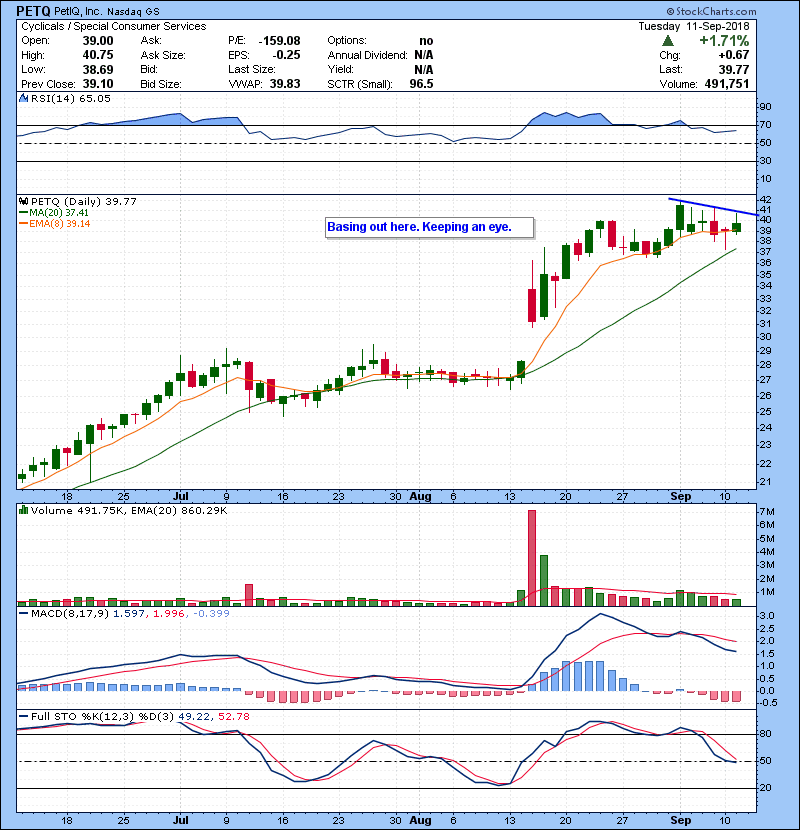Click the blue Full STO legend line marker
This screenshot has height=830, width=800.
23,717
